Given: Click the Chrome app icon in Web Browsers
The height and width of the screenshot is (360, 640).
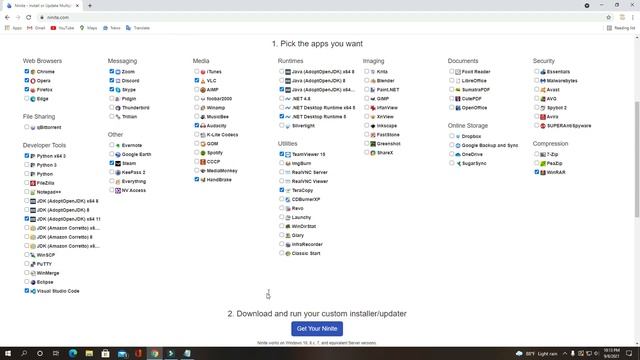Looking at the screenshot, I should 33,72.
